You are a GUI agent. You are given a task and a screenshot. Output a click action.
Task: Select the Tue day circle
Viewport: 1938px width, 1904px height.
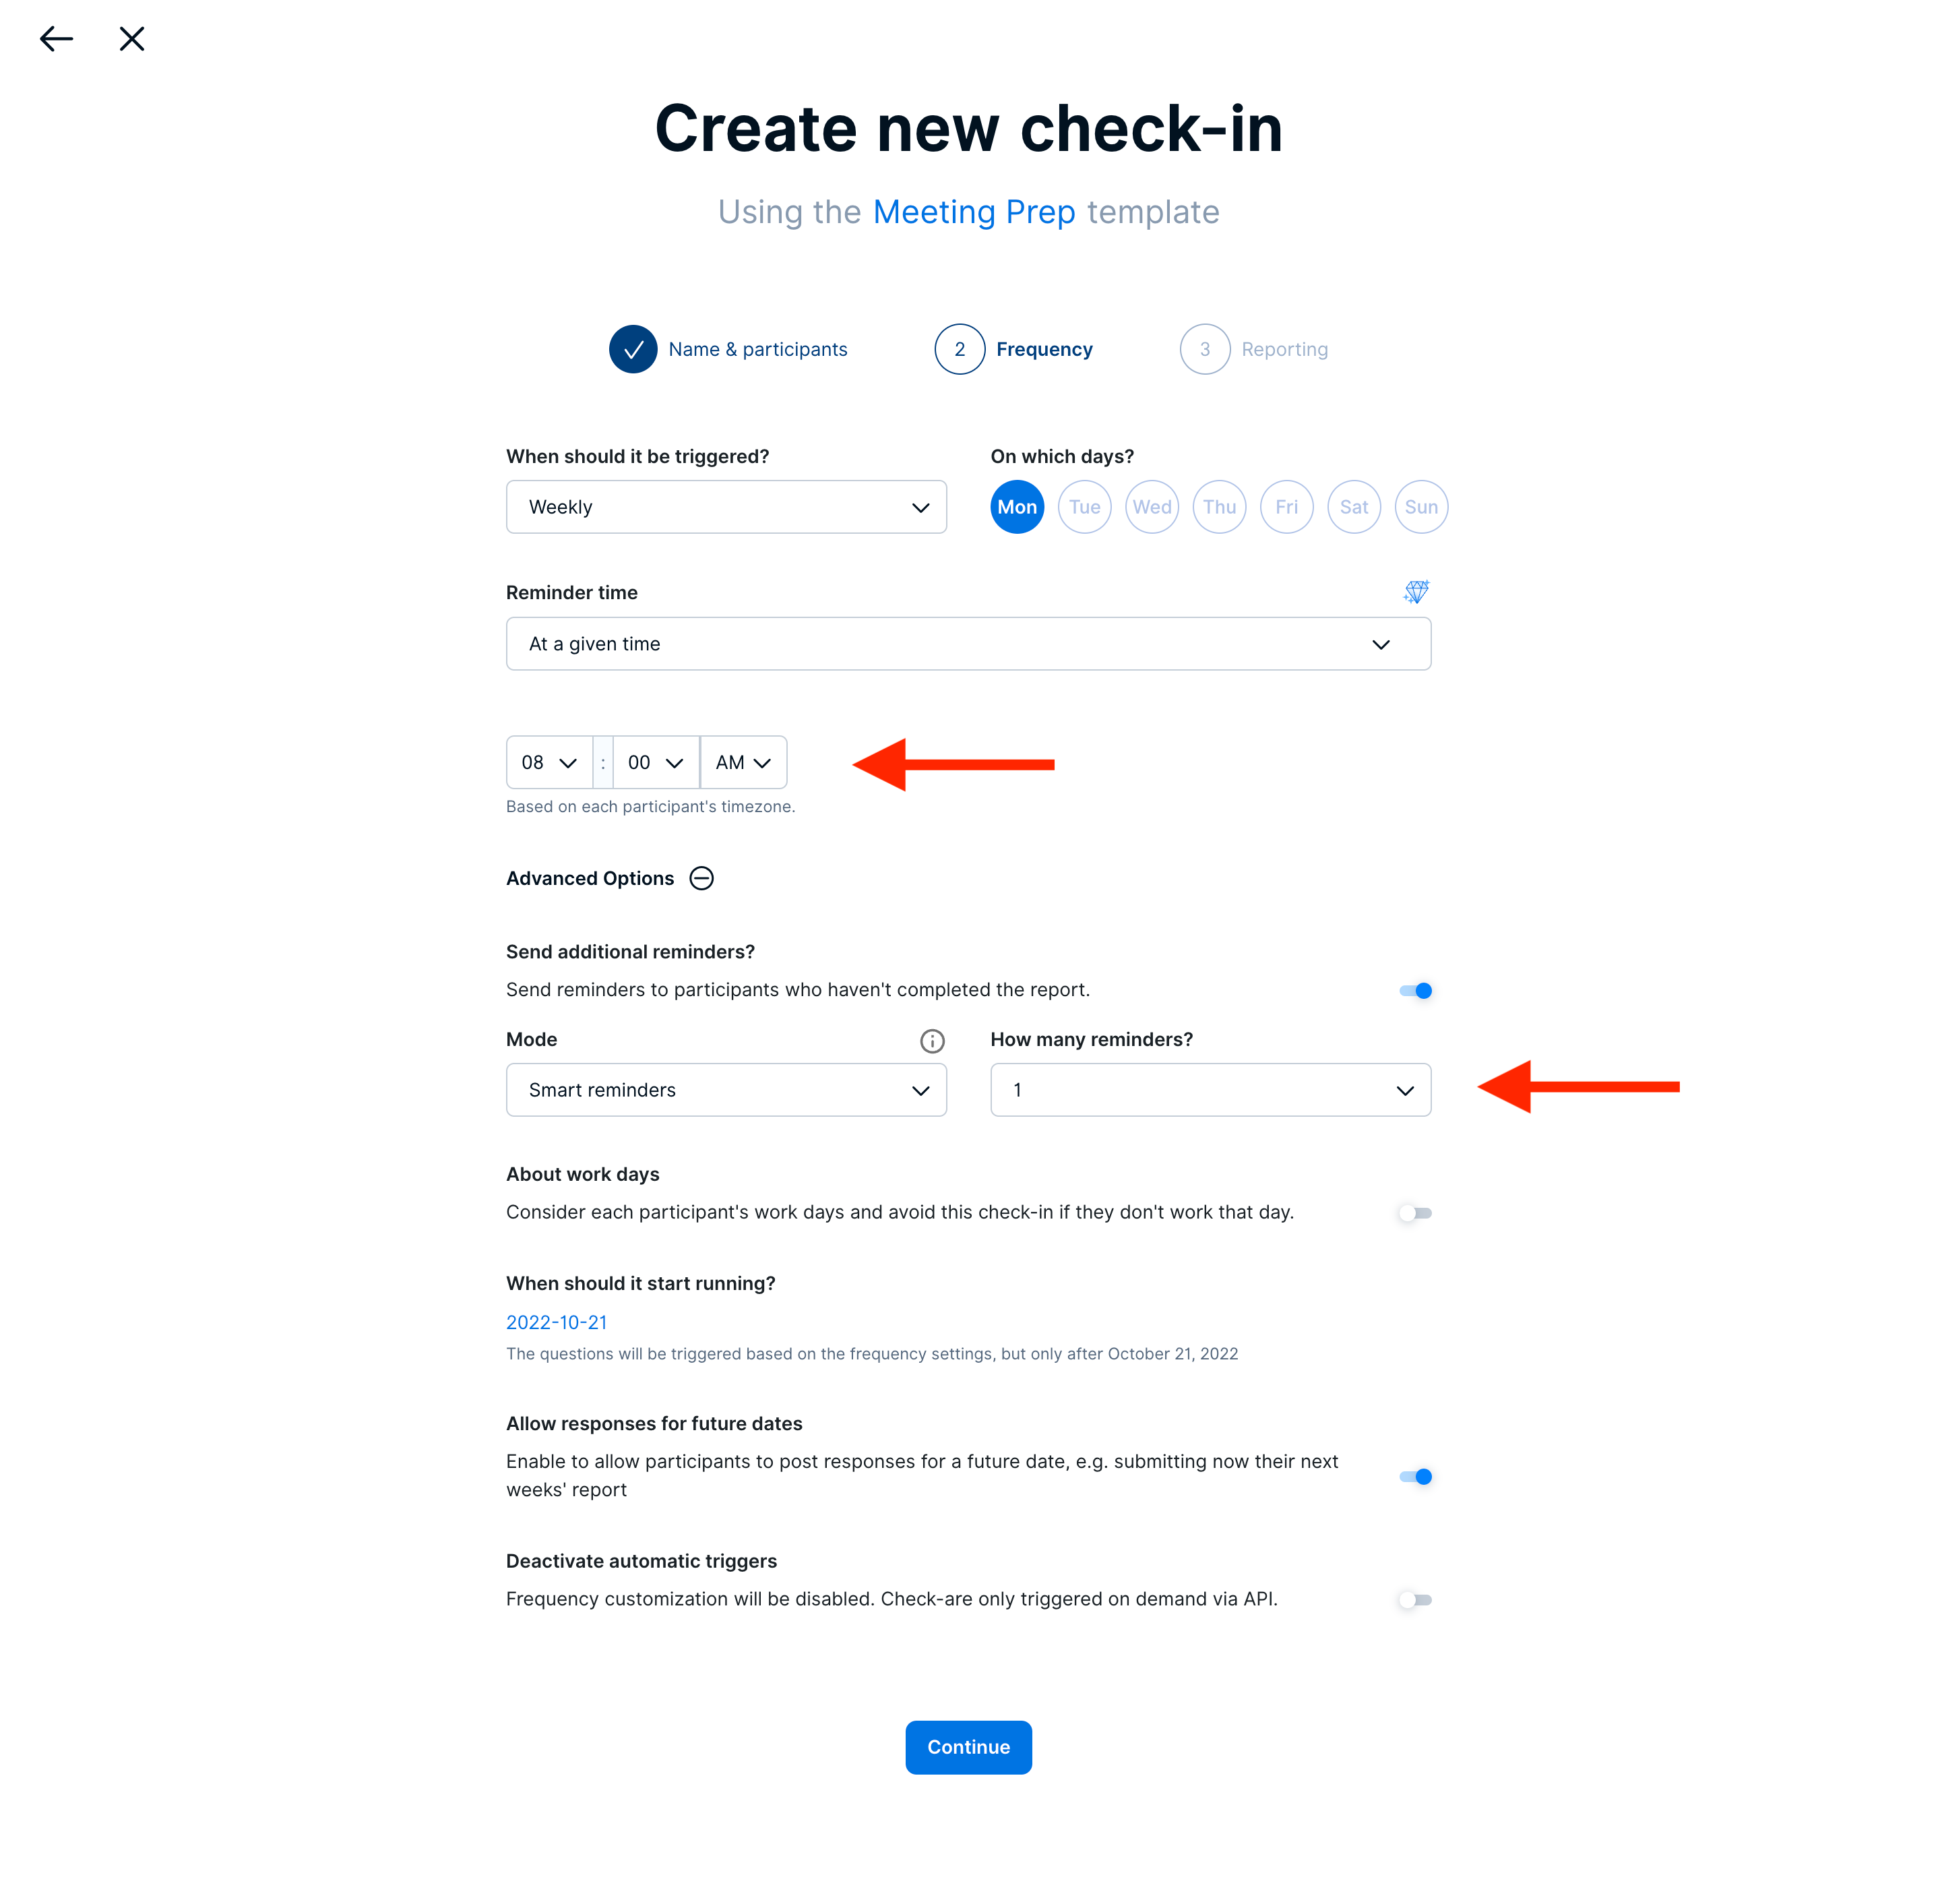tap(1084, 507)
